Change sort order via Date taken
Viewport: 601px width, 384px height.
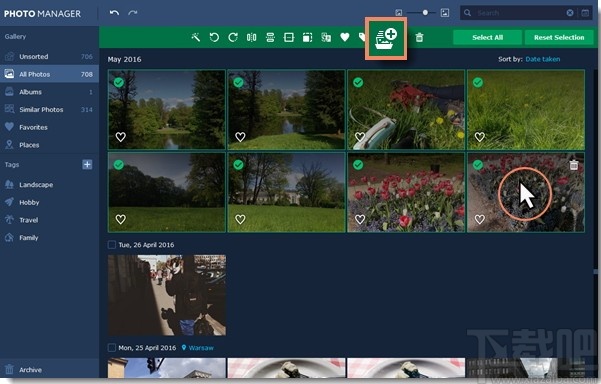(x=543, y=59)
